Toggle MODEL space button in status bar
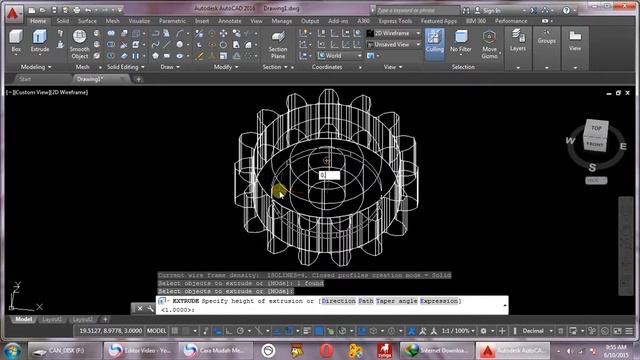This screenshot has height=360, width=640. [x=156, y=331]
